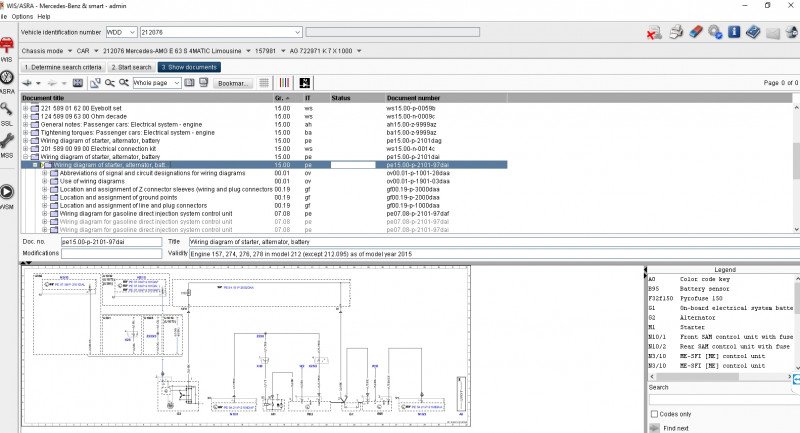800x433 pixels.
Task: Expand Use of wiring diagrams row
Action: [x=44, y=182]
